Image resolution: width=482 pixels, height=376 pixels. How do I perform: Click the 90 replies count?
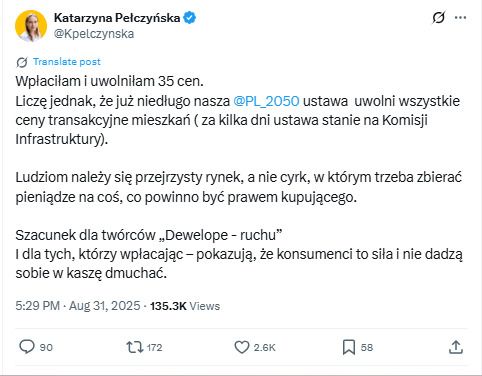pyautogui.click(x=46, y=347)
